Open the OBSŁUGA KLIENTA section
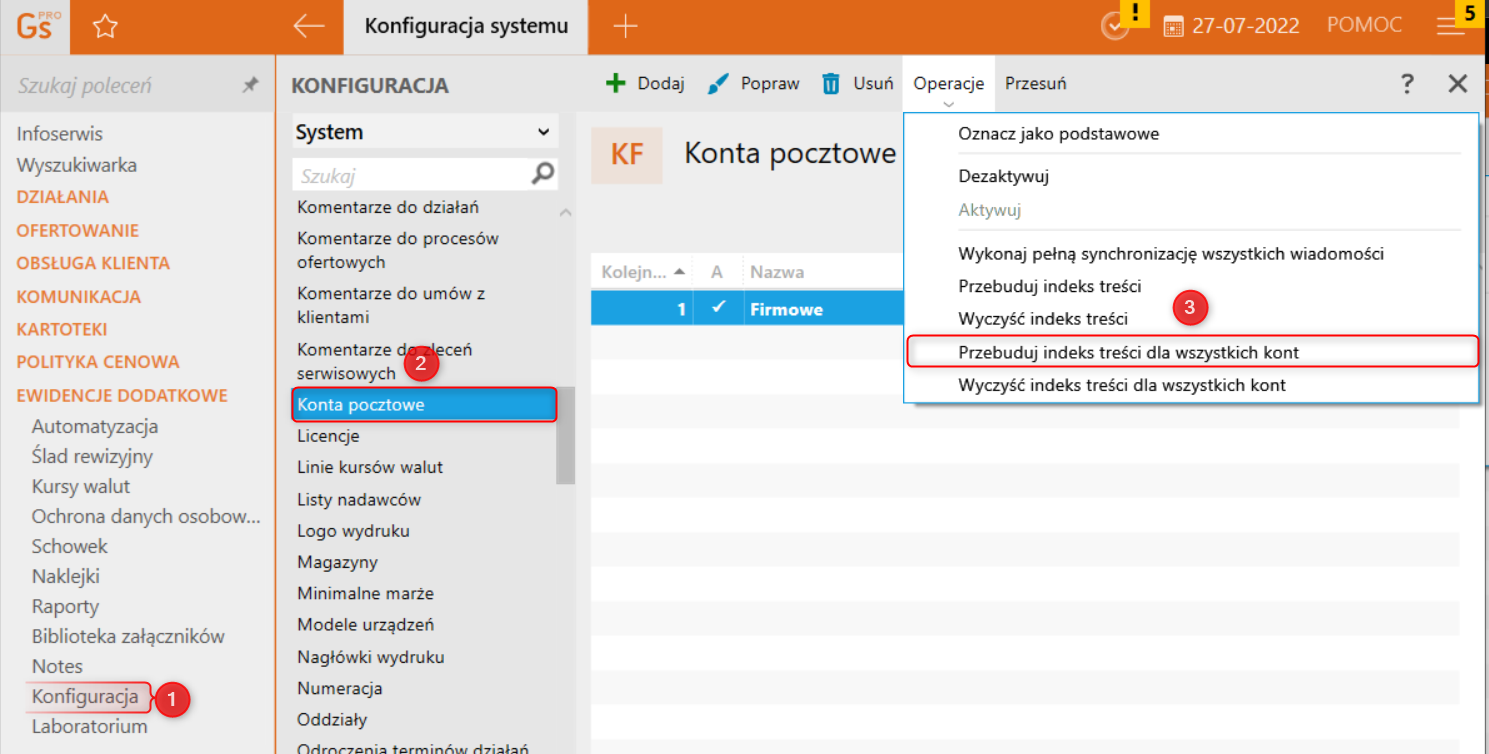1489x754 pixels. click(93, 263)
